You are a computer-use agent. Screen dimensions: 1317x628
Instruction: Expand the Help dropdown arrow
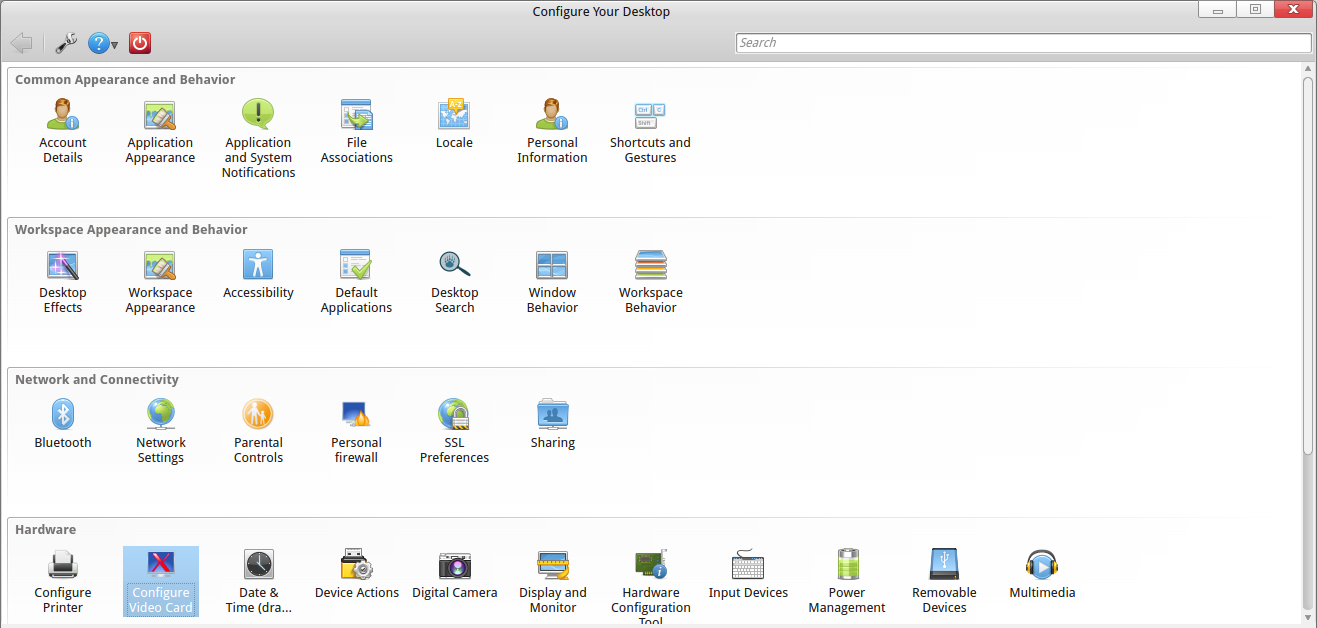coord(115,45)
